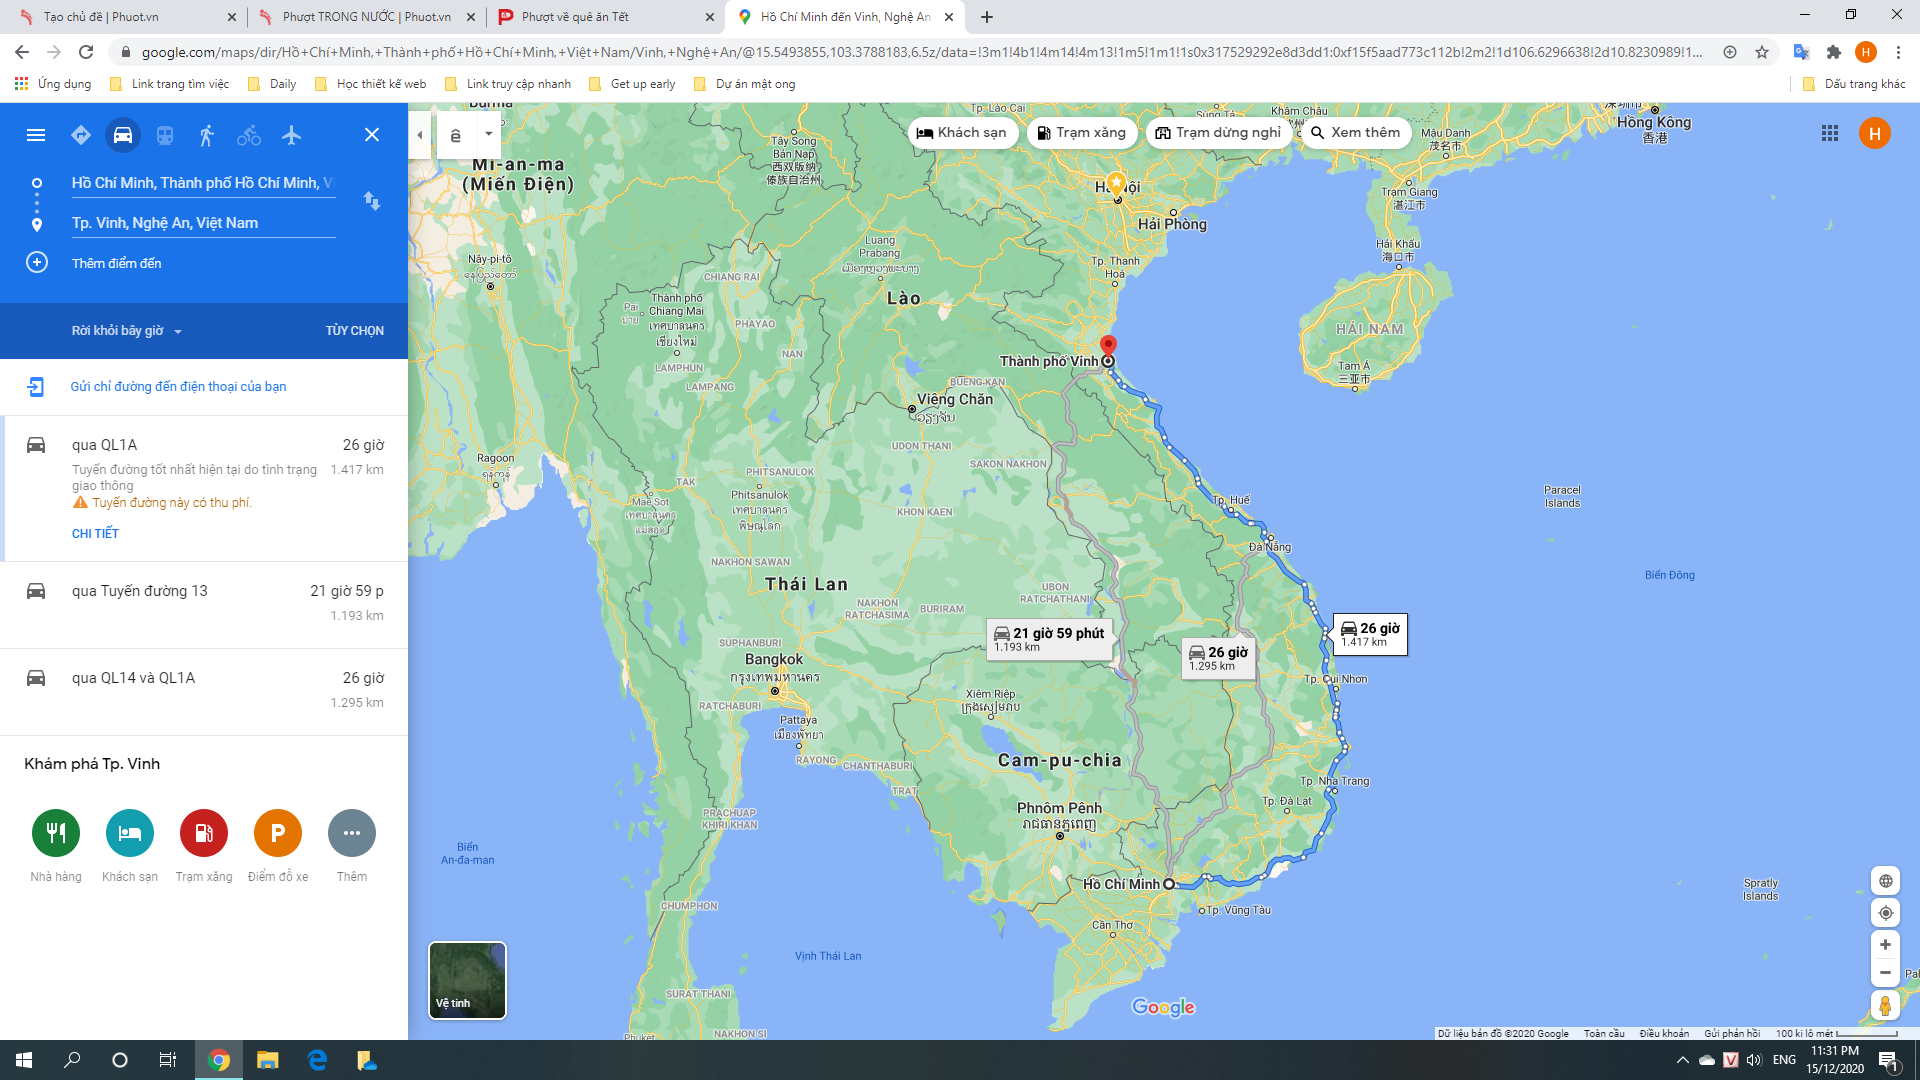Open Chrome three-dot menu

1898,52
